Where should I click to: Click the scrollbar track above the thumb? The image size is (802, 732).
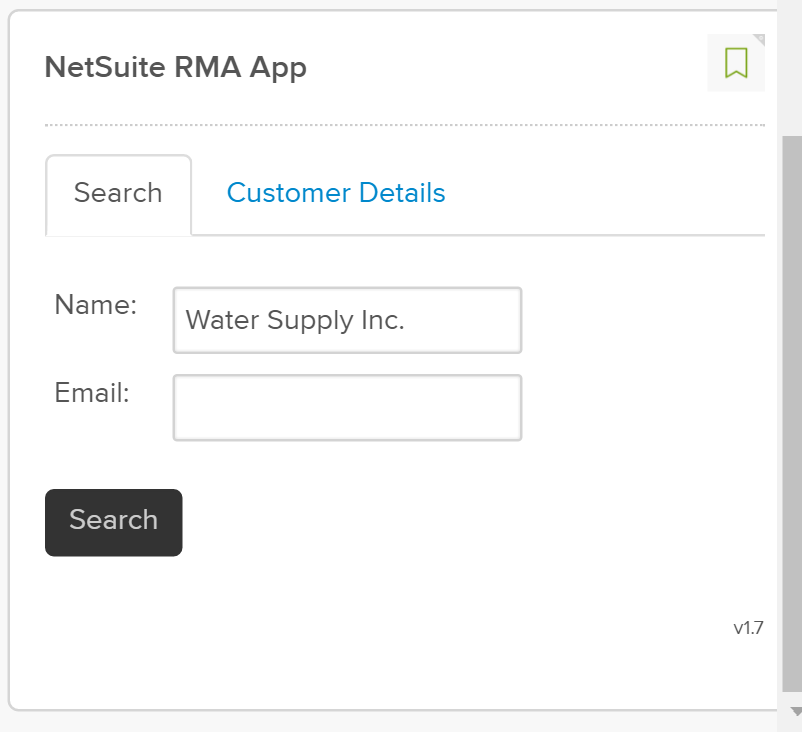(x=792, y=72)
